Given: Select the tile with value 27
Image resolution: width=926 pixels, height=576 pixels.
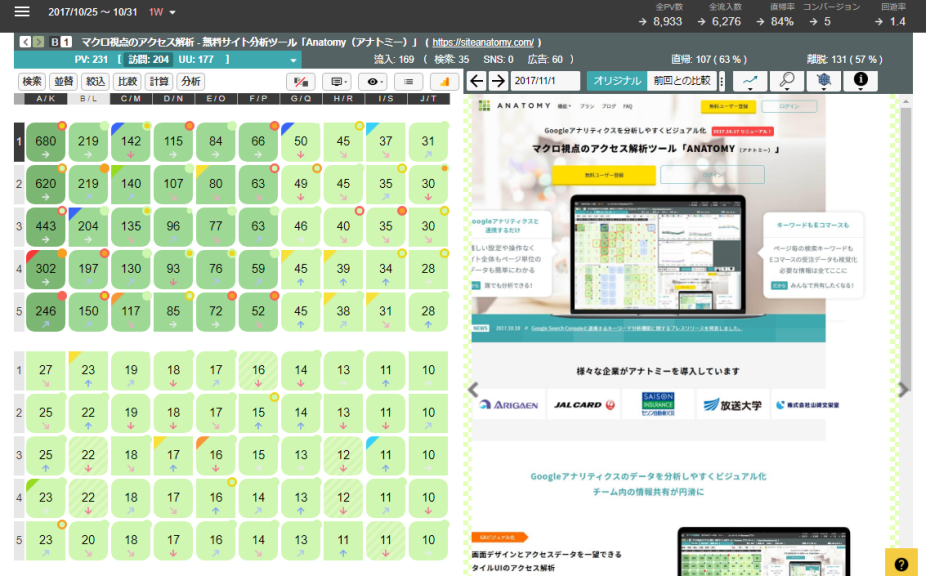Looking at the screenshot, I should pyautogui.click(x=45, y=372).
